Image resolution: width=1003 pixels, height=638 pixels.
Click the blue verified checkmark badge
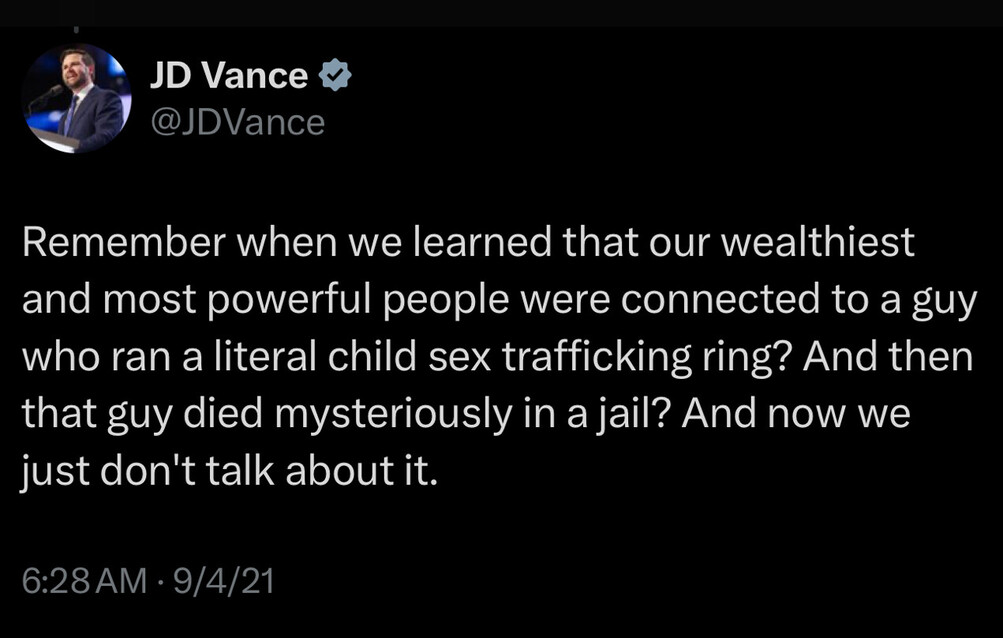pyautogui.click(x=335, y=76)
